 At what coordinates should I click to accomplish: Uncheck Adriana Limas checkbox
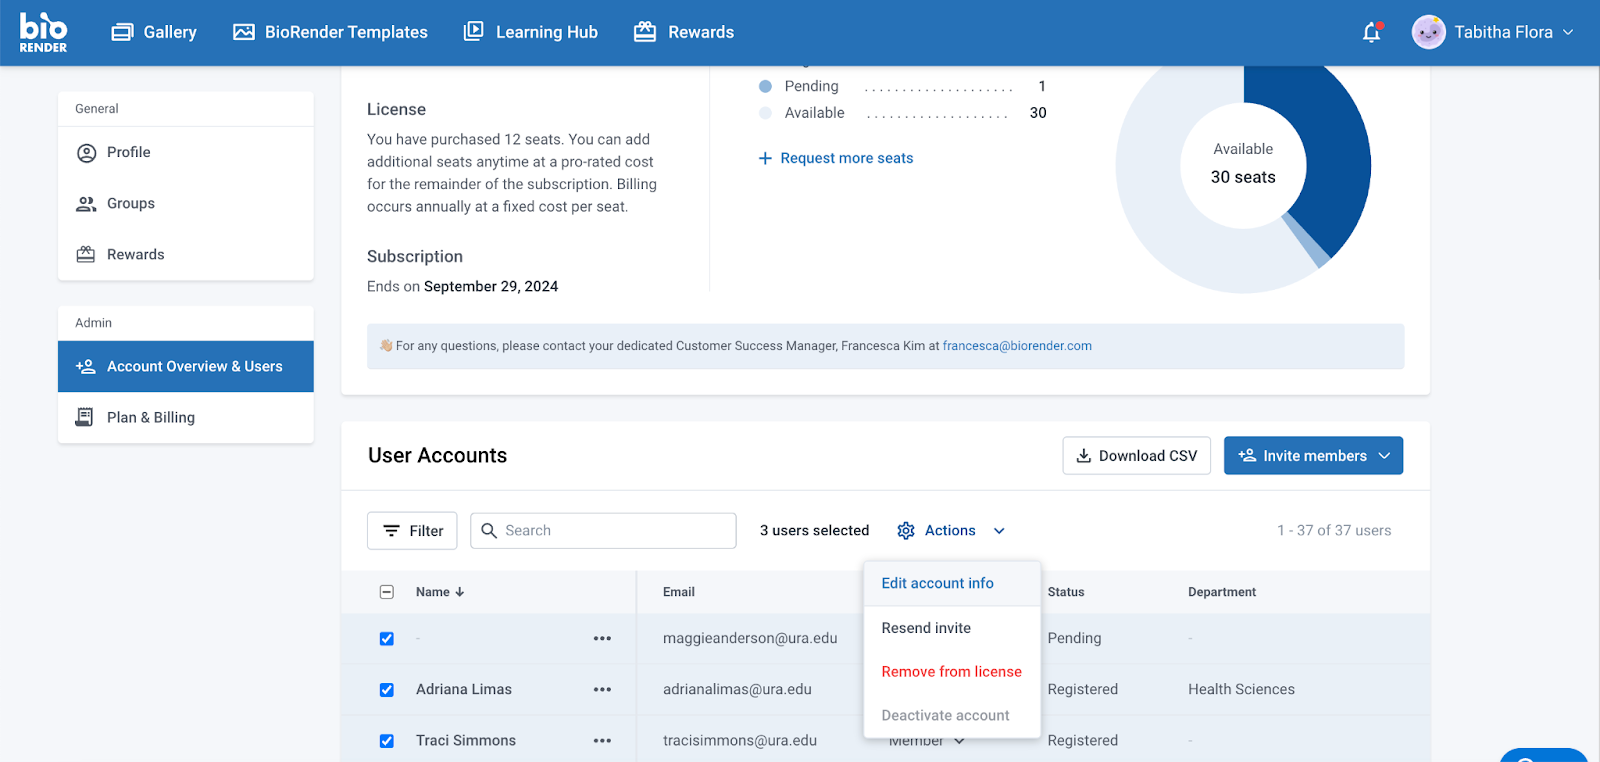[x=387, y=690]
